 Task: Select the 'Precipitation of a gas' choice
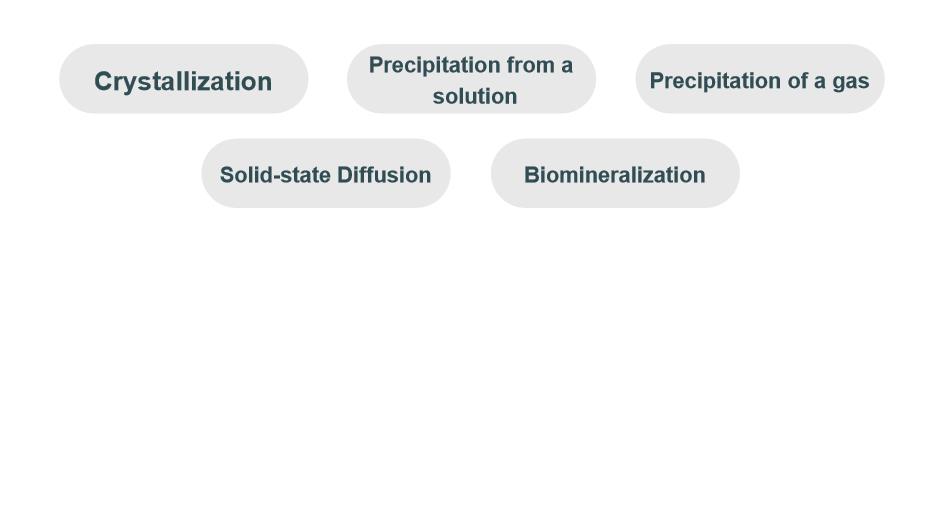(759, 79)
